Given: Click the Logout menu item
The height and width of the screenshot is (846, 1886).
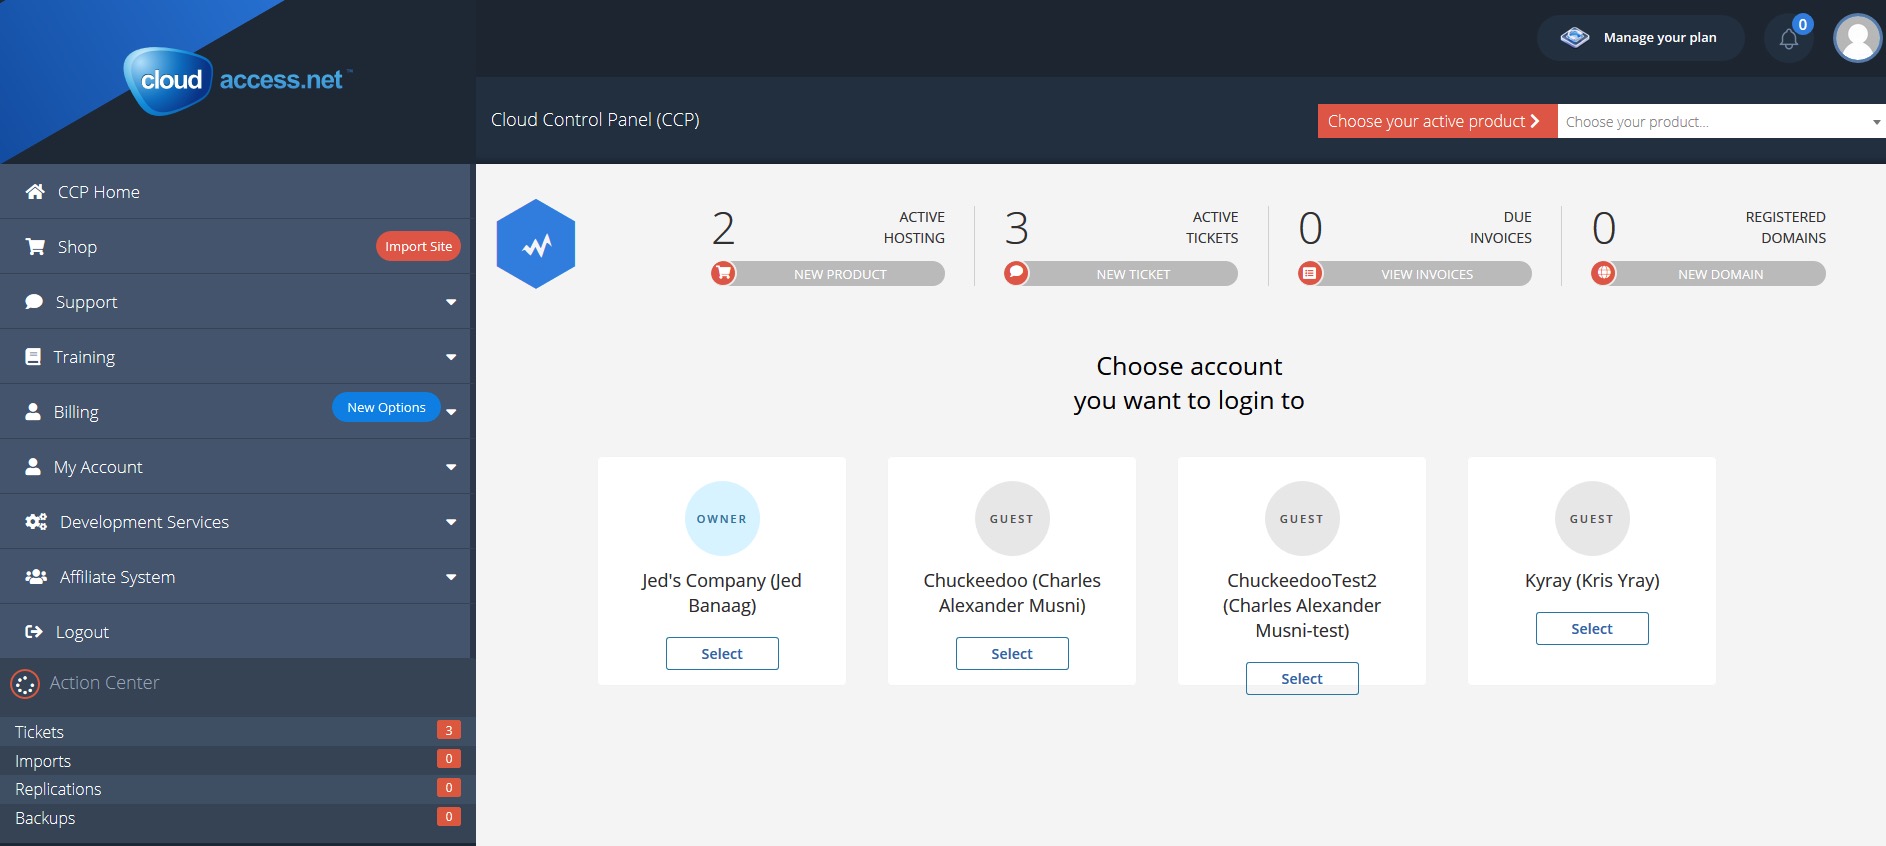Looking at the screenshot, I should coord(235,631).
